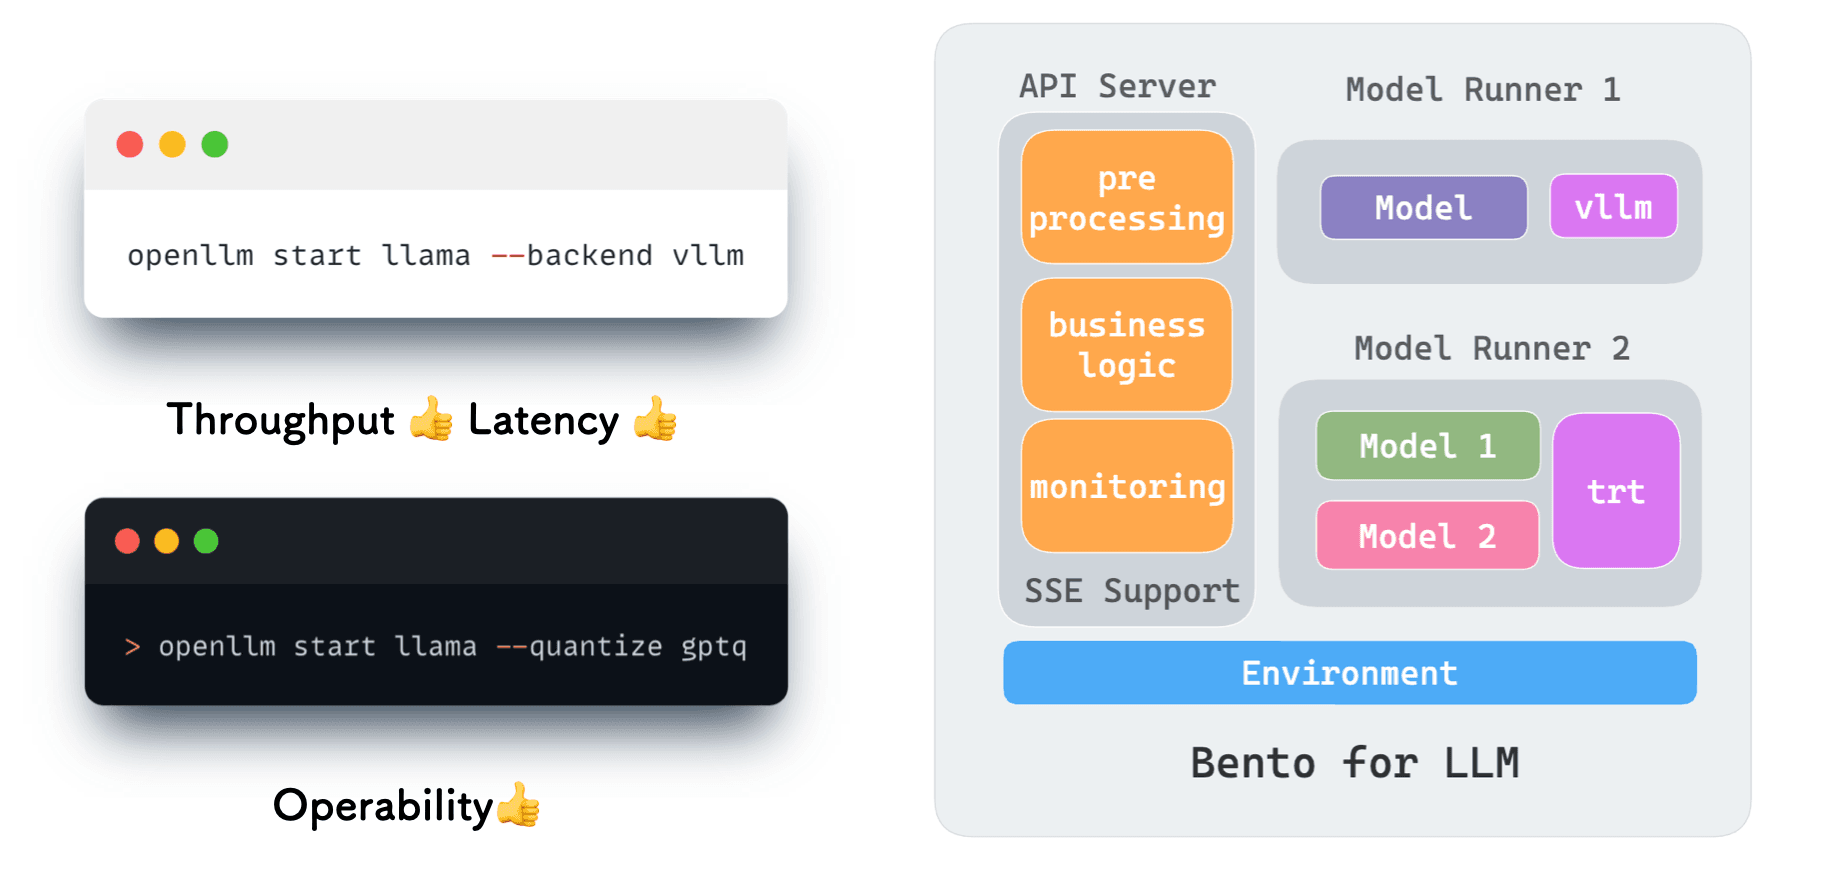The image size is (1840, 890).
Task: Click the prompt arrow in dark terminal
Action: [132, 647]
